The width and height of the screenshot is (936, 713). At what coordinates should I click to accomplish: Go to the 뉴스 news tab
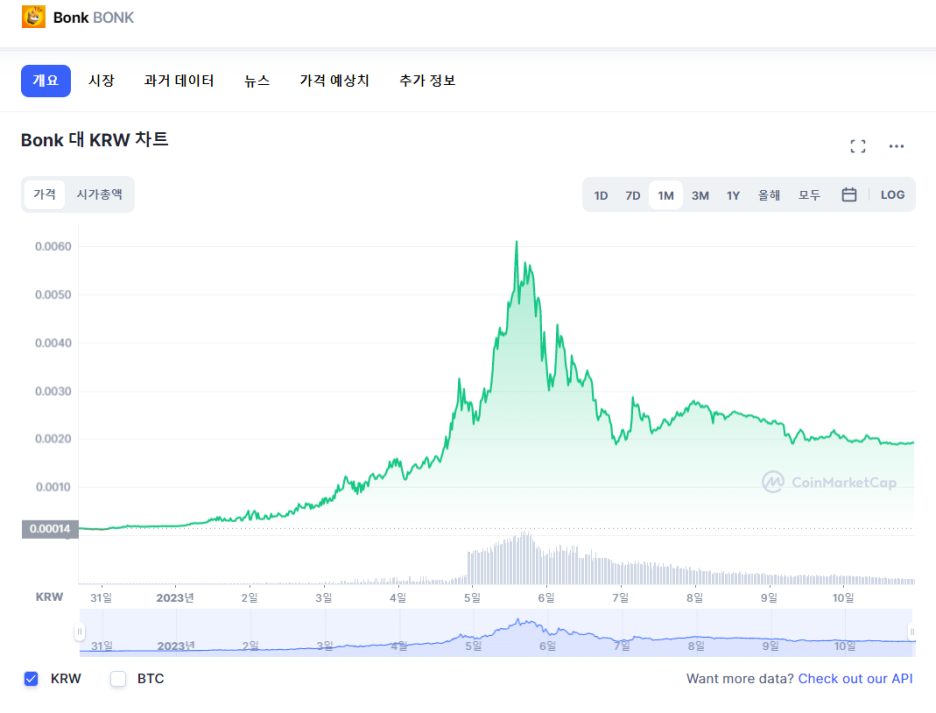click(x=257, y=81)
